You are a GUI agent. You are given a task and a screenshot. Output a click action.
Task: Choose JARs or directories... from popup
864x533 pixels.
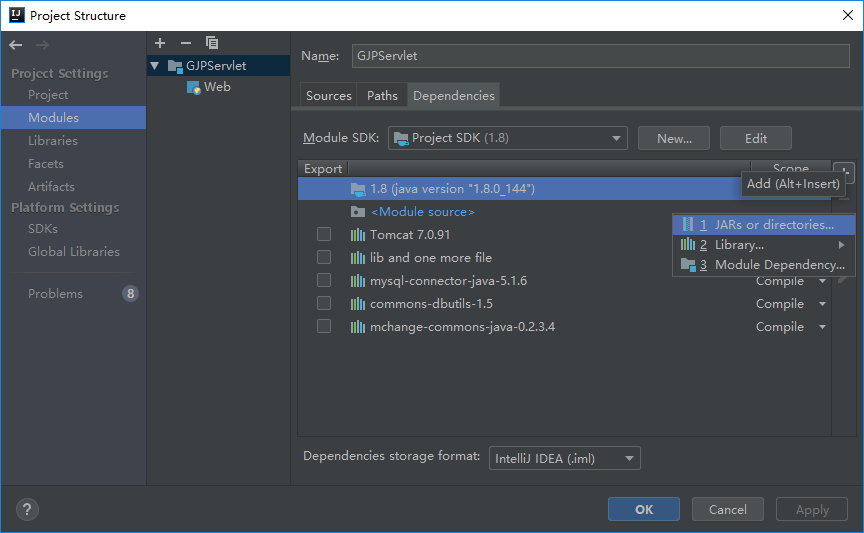pyautogui.click(x=764, y=225)
